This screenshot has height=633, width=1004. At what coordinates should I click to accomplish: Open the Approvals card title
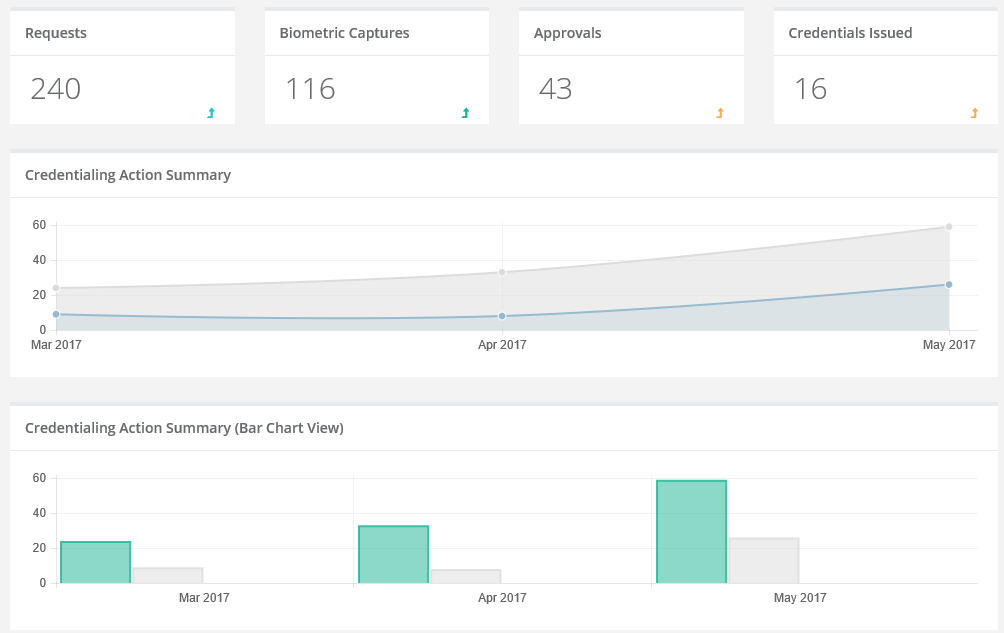click(567, 33)
